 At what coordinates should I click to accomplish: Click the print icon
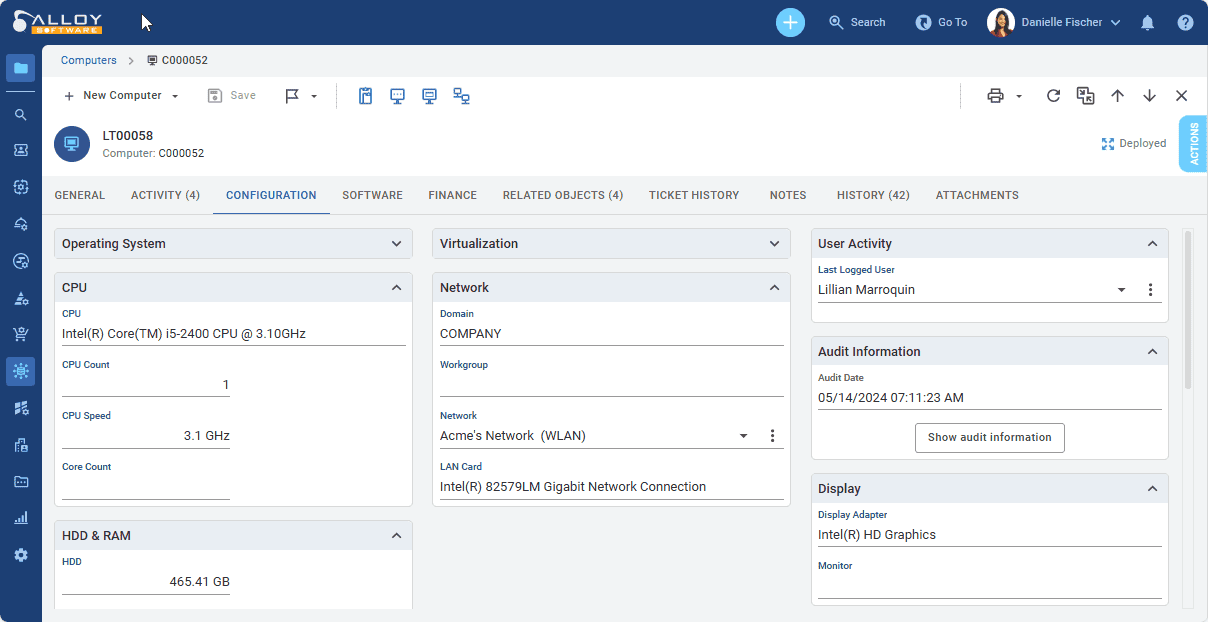995,96
